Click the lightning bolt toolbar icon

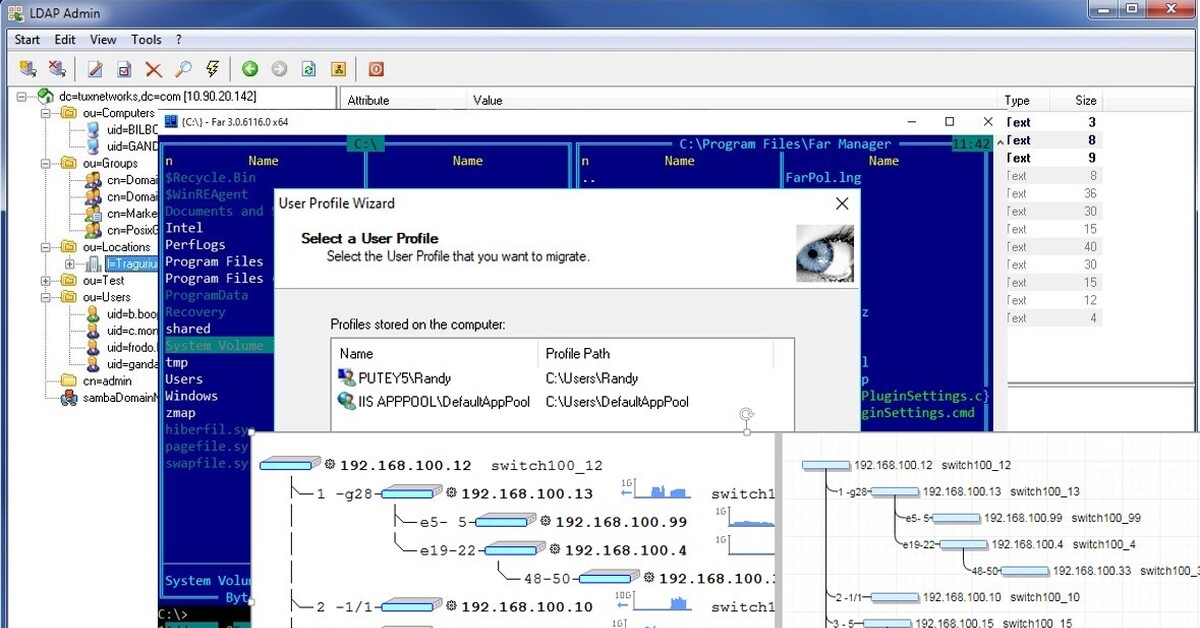pyautogui.click(x=212, y=69)
